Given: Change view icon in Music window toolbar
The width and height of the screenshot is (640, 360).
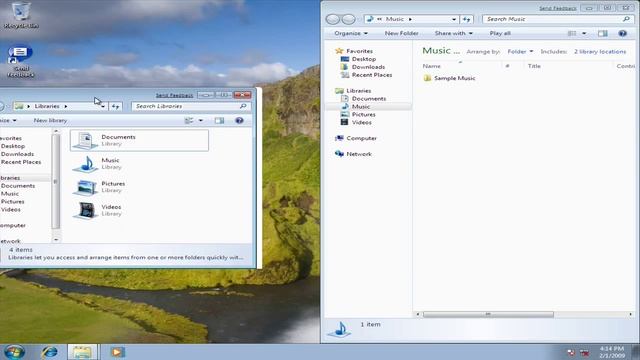Looking at the screenshot, I should click(572, 33).
